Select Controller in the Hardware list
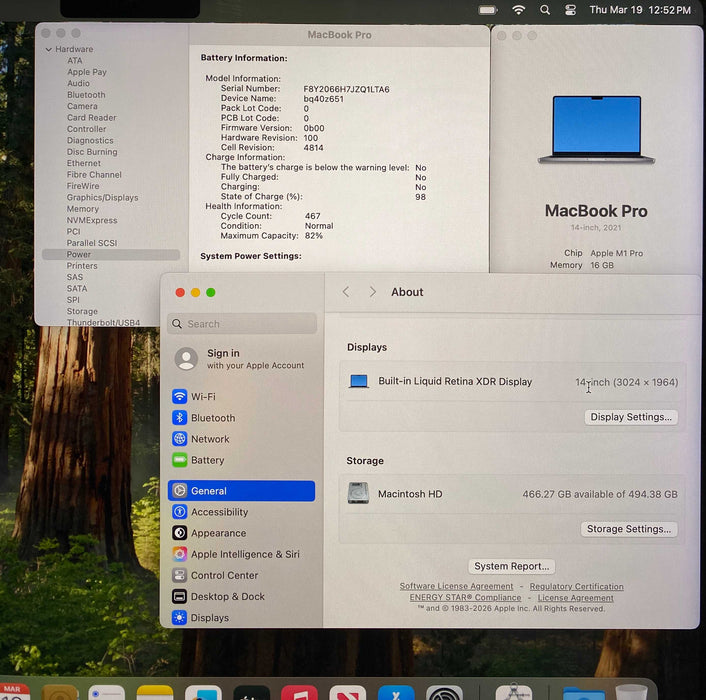This screenshot has height=700, width=706. click(x=86, y=129)
